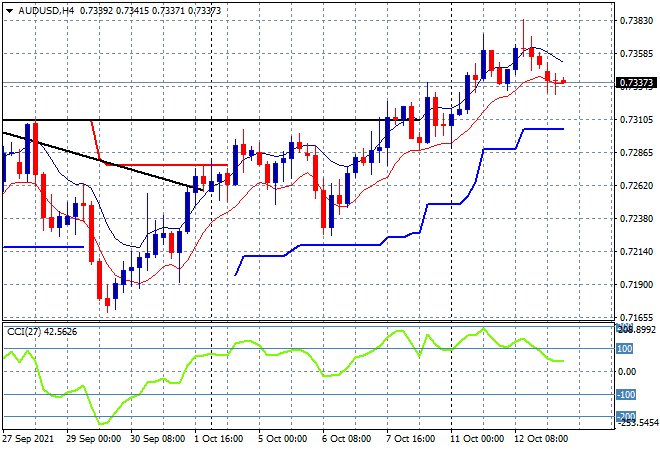
Task: Click the 0.73830 price scale label
Action: click(636, 21)
